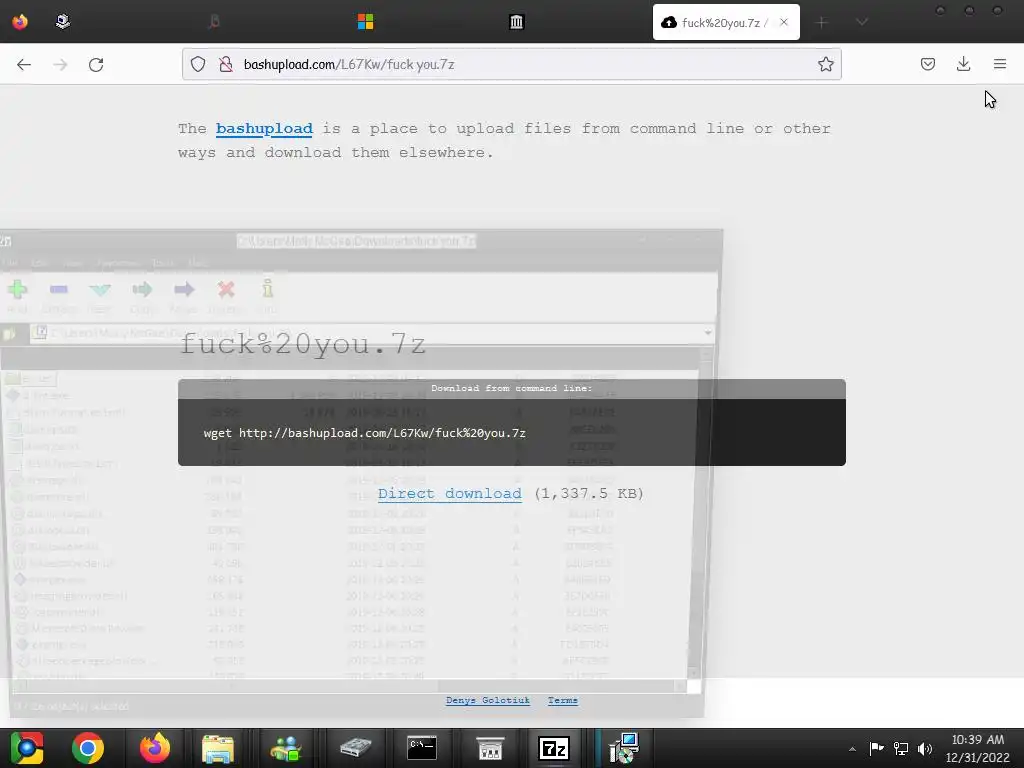Go back to the previous page
The image size is (1024, 768).
(x=24, y=64)
